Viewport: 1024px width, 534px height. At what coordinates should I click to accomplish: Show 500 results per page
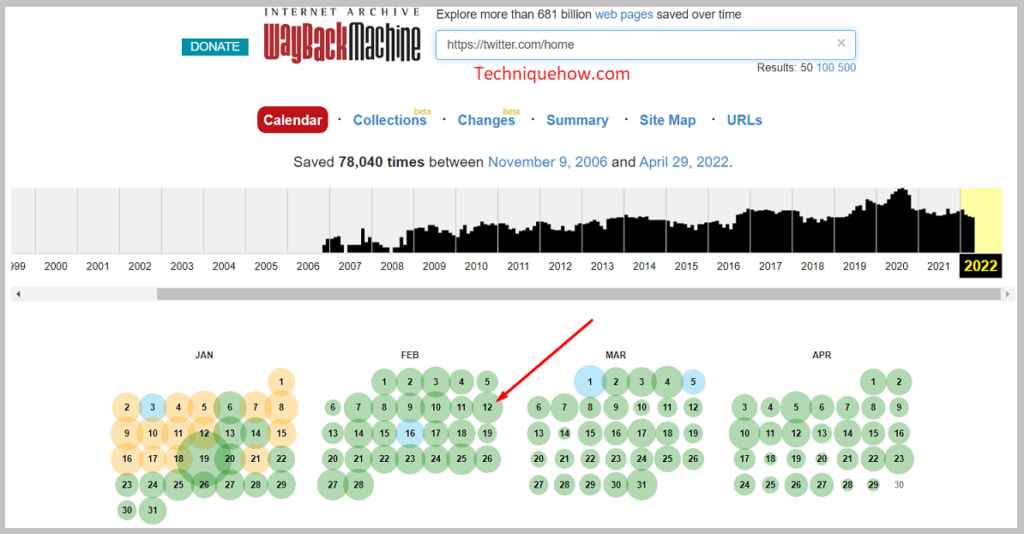(846, 67)
